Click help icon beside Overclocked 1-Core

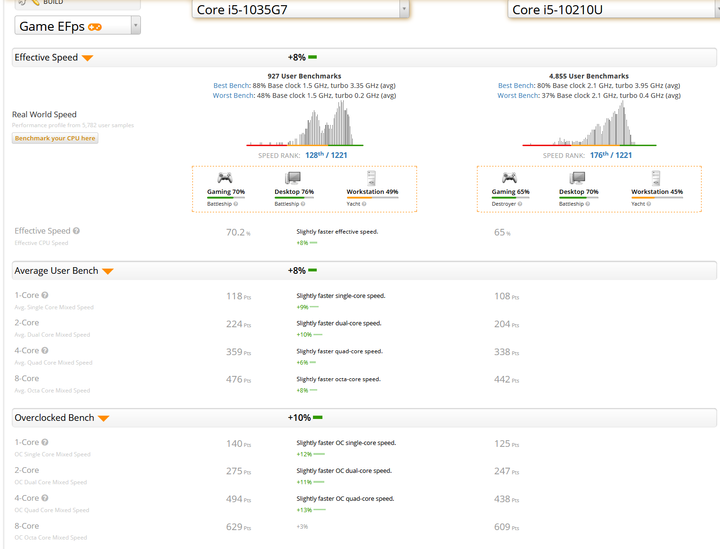tap(45, 443)
